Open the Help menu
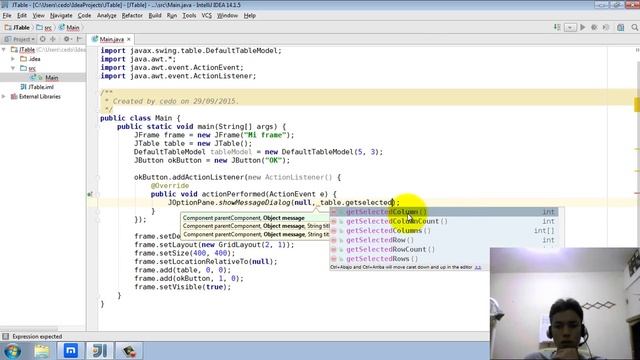The width and height of the screenshot is (640, 360). pos(249,16)
